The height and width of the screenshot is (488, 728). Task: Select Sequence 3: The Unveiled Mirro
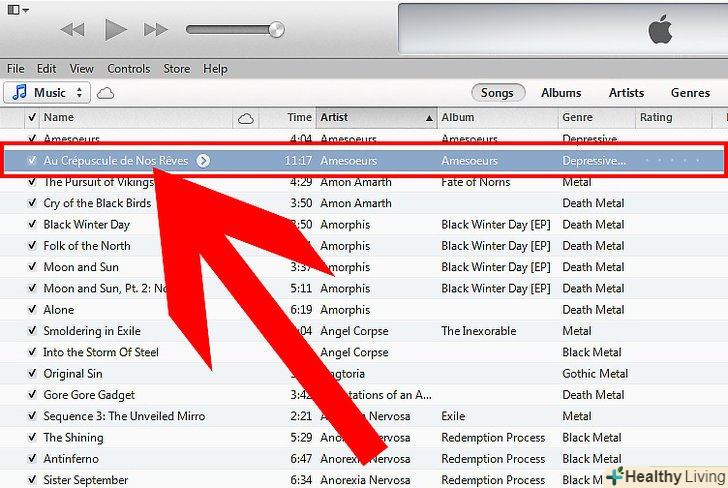[x=124, y=416]
